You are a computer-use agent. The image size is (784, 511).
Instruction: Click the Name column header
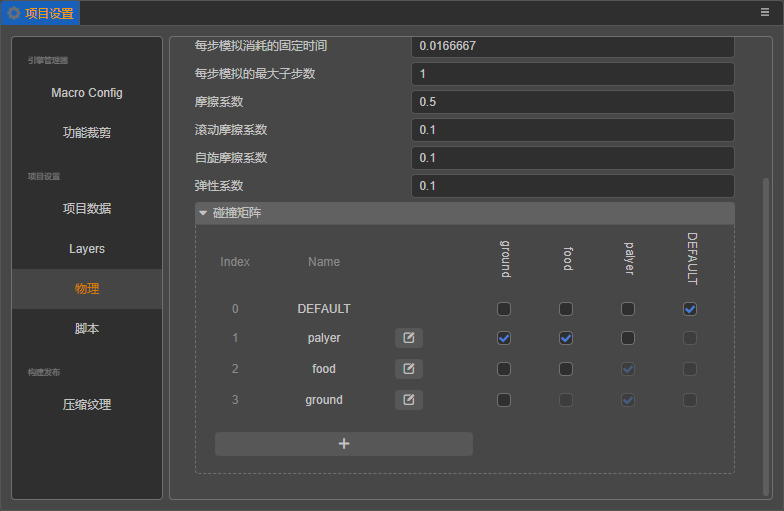point(324,262)
